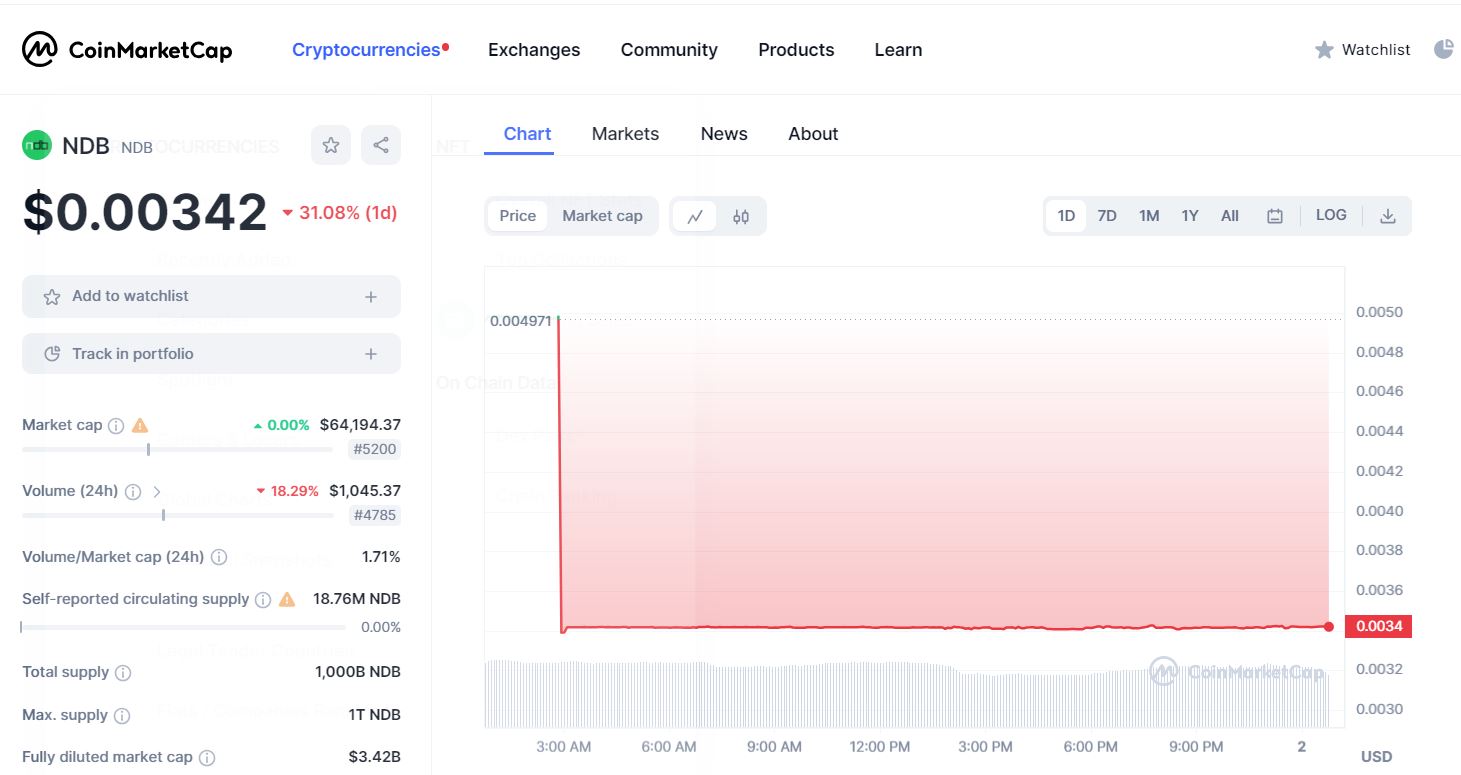Click the 1T NDB max supply value
The width and height of the screenshot is (1461, 775).
(x=374, y=715)
